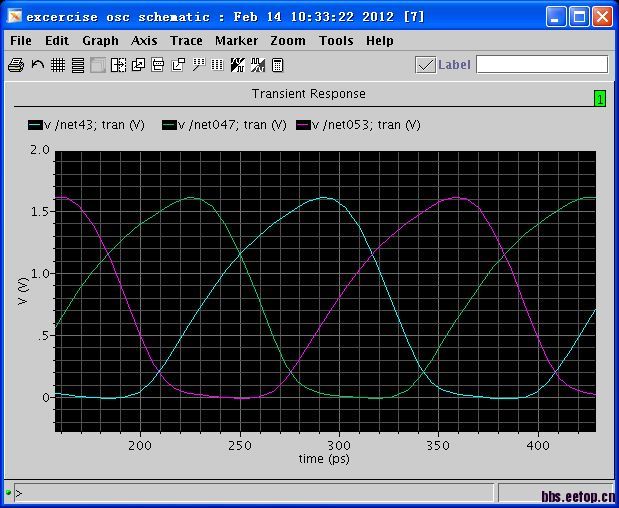Toggle the Label checkmark button

click(425, 65)
